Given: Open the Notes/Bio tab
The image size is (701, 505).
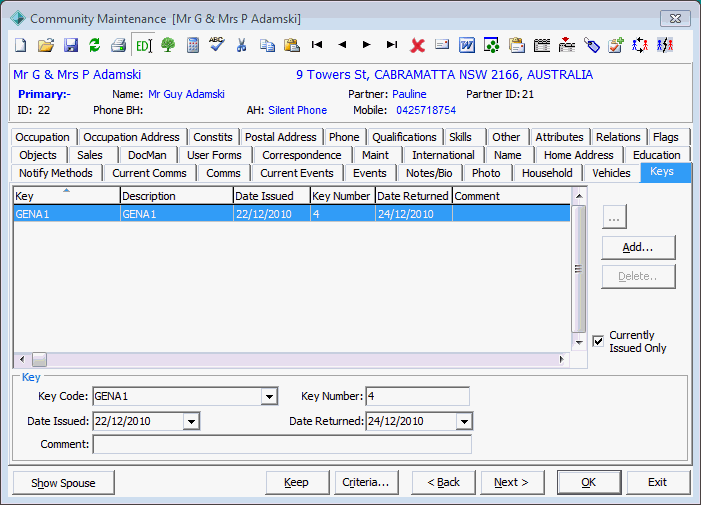Looking at the screenshot, I should [429, 173].
